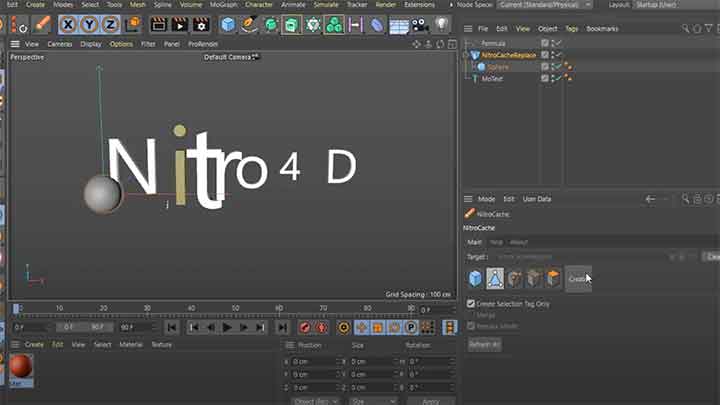720x405 pixels.
Task: Click the green gear MoGraph icon
Action: [313, 24]
